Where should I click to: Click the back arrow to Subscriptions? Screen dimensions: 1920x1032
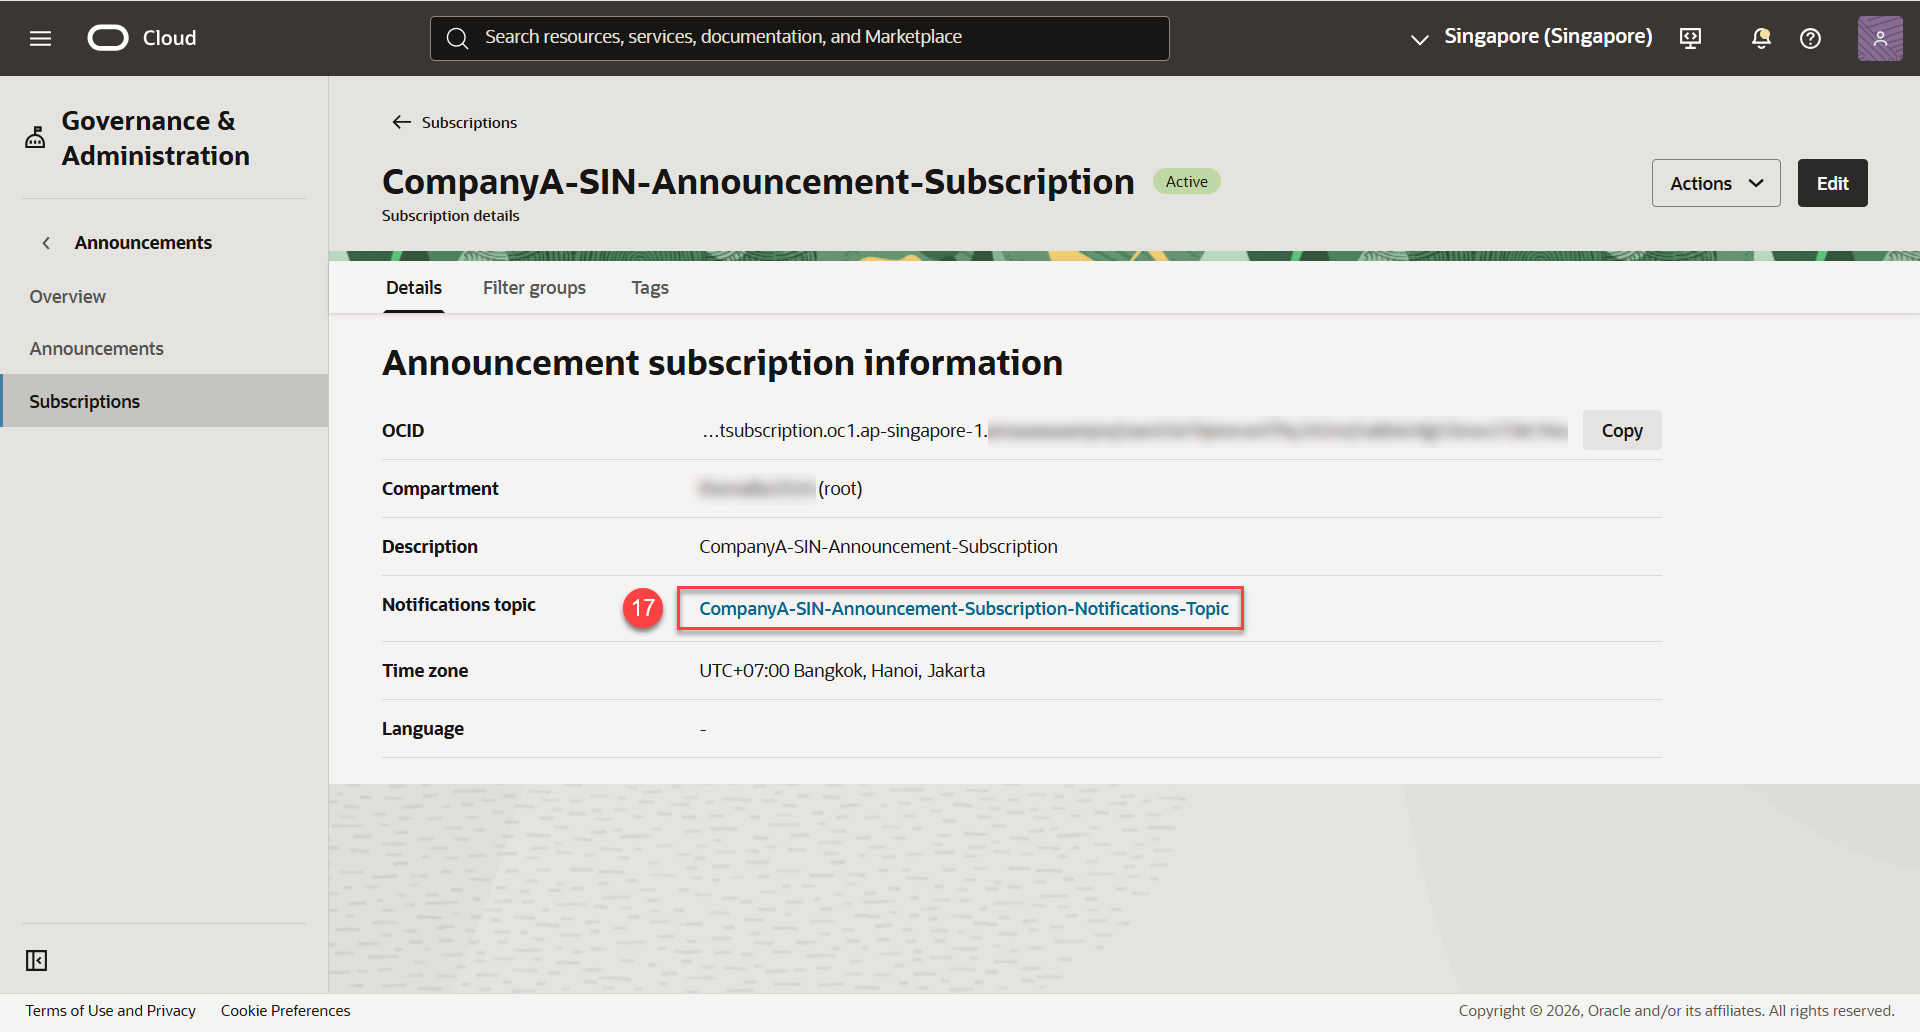tap(401, 122)
